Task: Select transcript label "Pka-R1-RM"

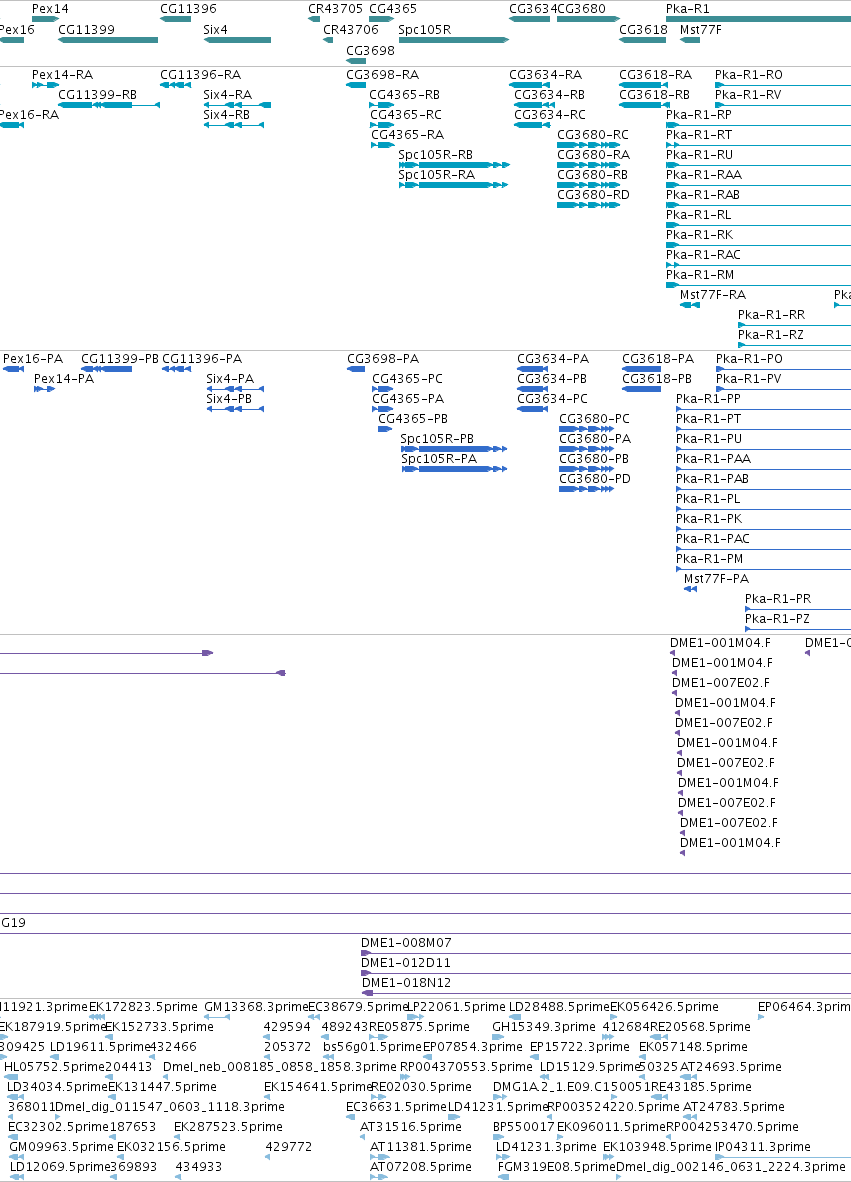Action: [700, 275]
